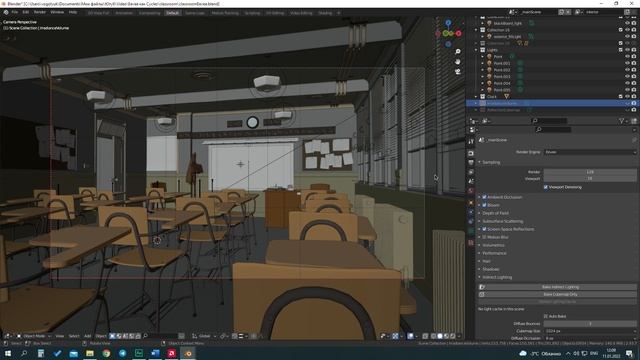The image size is (640, 360).
Task: Open the Render menu
Action: [x=40, y=12]
